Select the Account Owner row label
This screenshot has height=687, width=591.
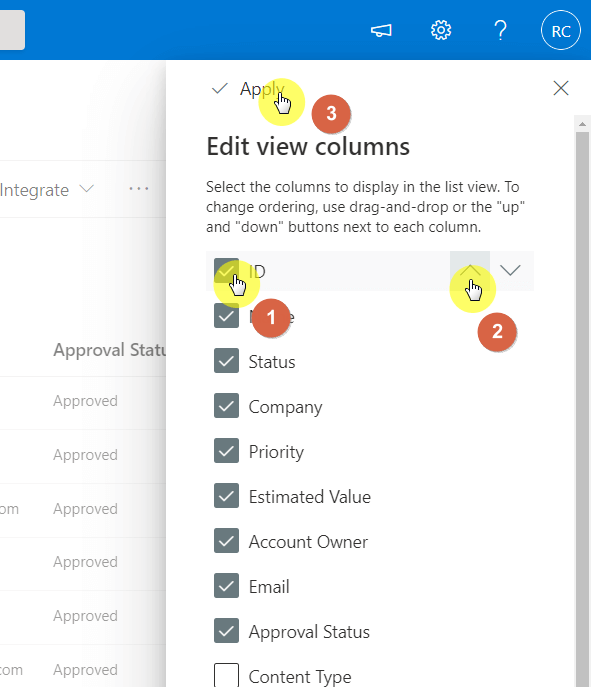308,542
